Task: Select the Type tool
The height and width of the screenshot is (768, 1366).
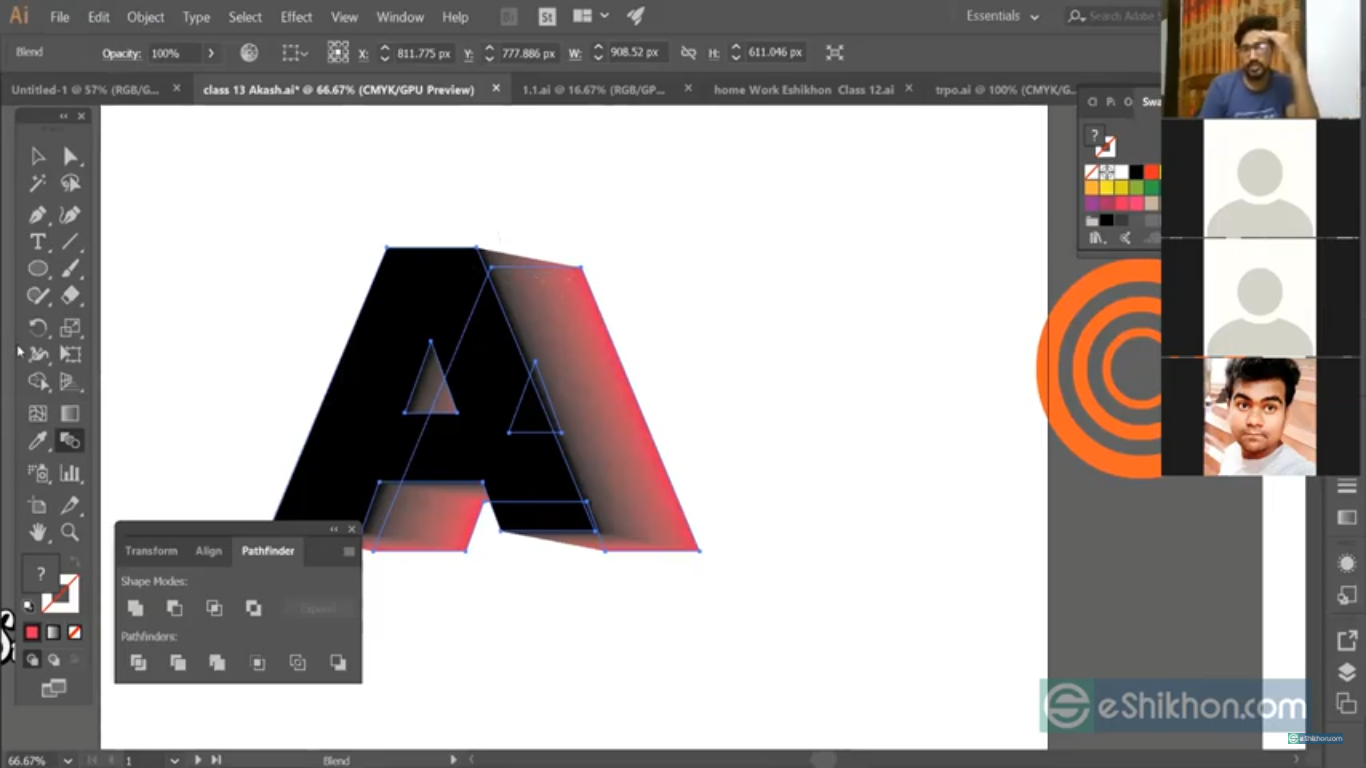Action: point(38,241)
